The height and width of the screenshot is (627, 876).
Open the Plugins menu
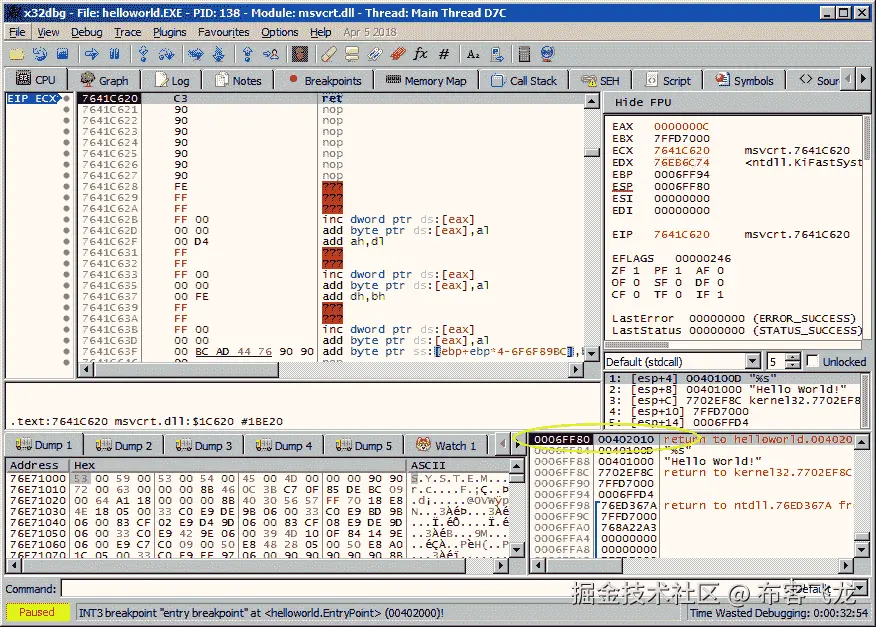coord(170,32)
